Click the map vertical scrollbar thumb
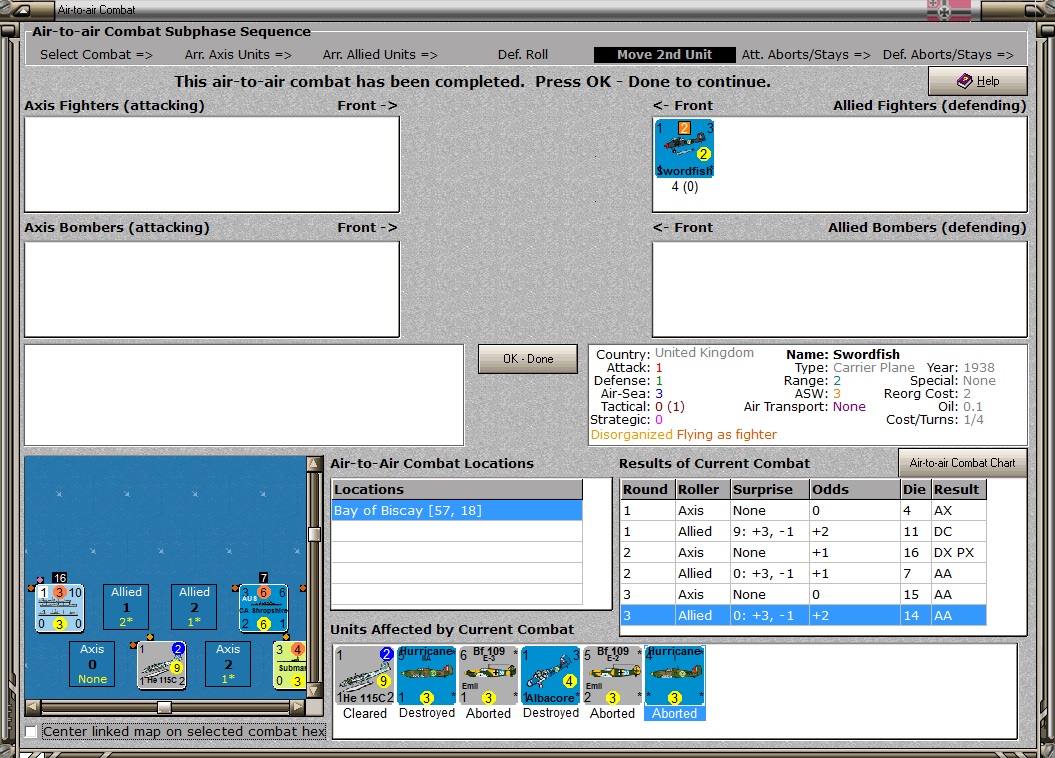 314,534
